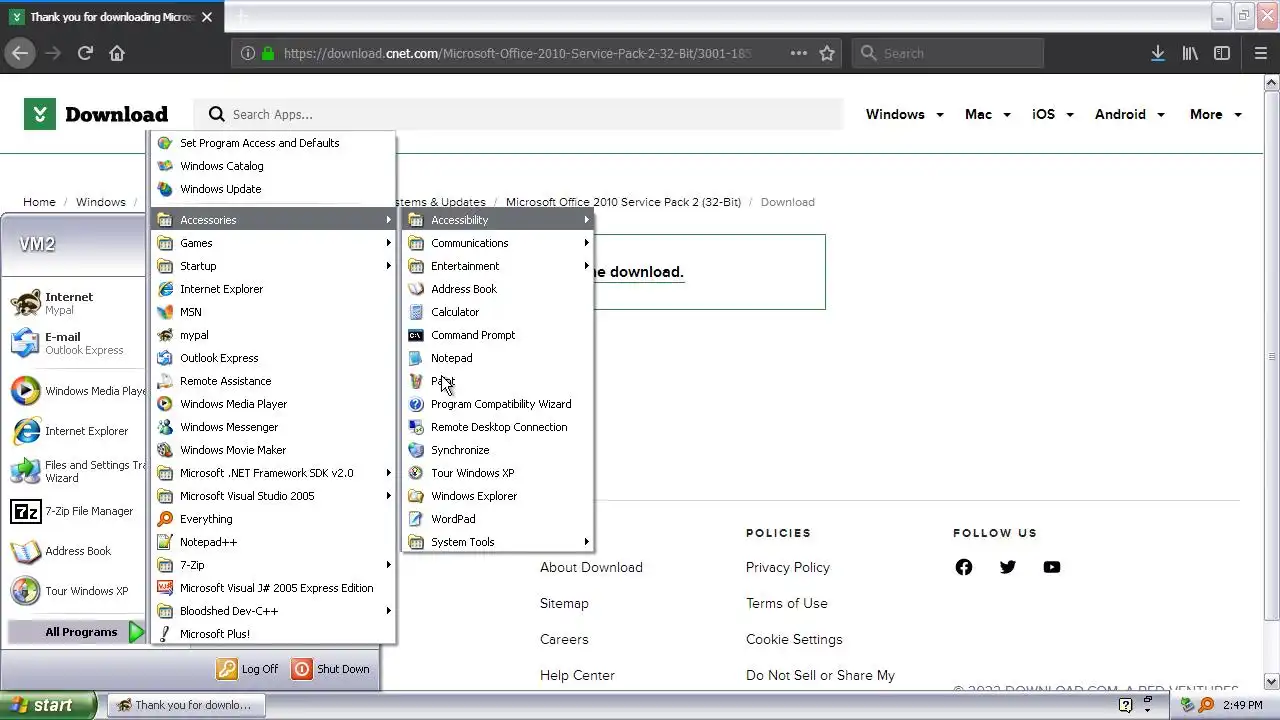Image resolution: width=1280 pixels, height=720 pixels.
Task: Visit the Twitter icon under Follow Us
Action: tap(1008, 567)
